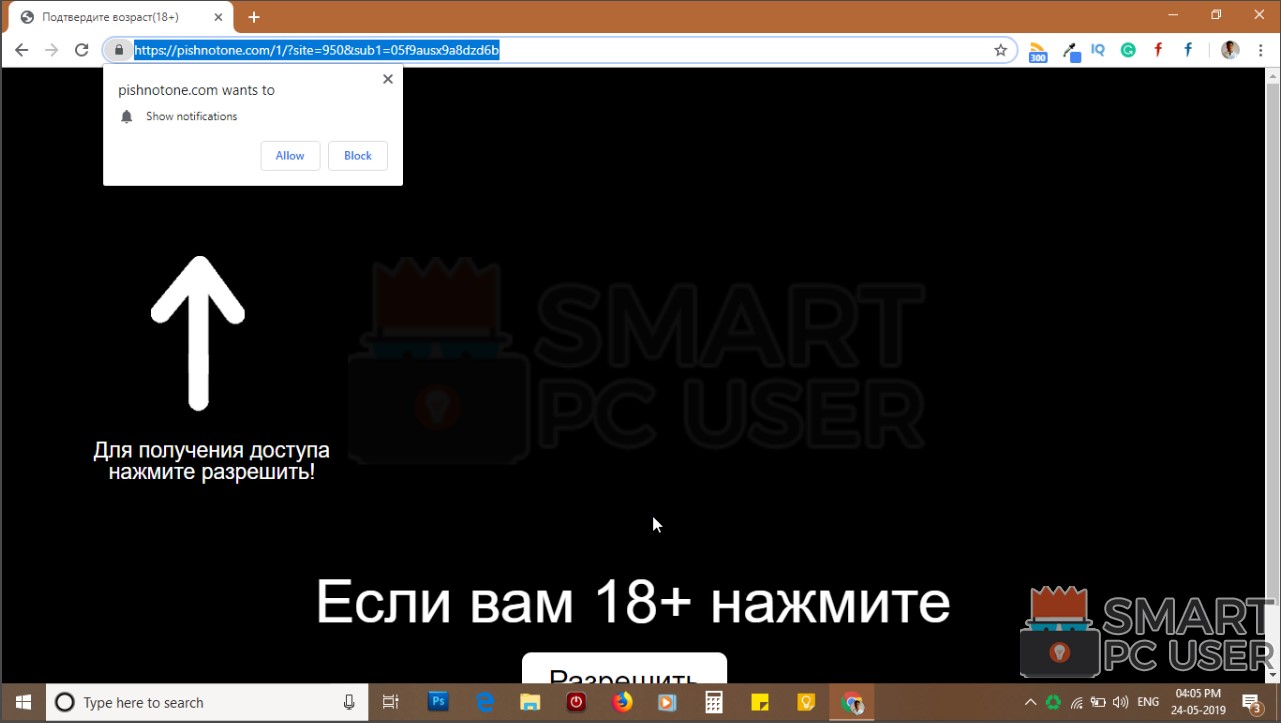
Task: Toggle the ENG keyboard language indicator
Action: click(1147, 702)
